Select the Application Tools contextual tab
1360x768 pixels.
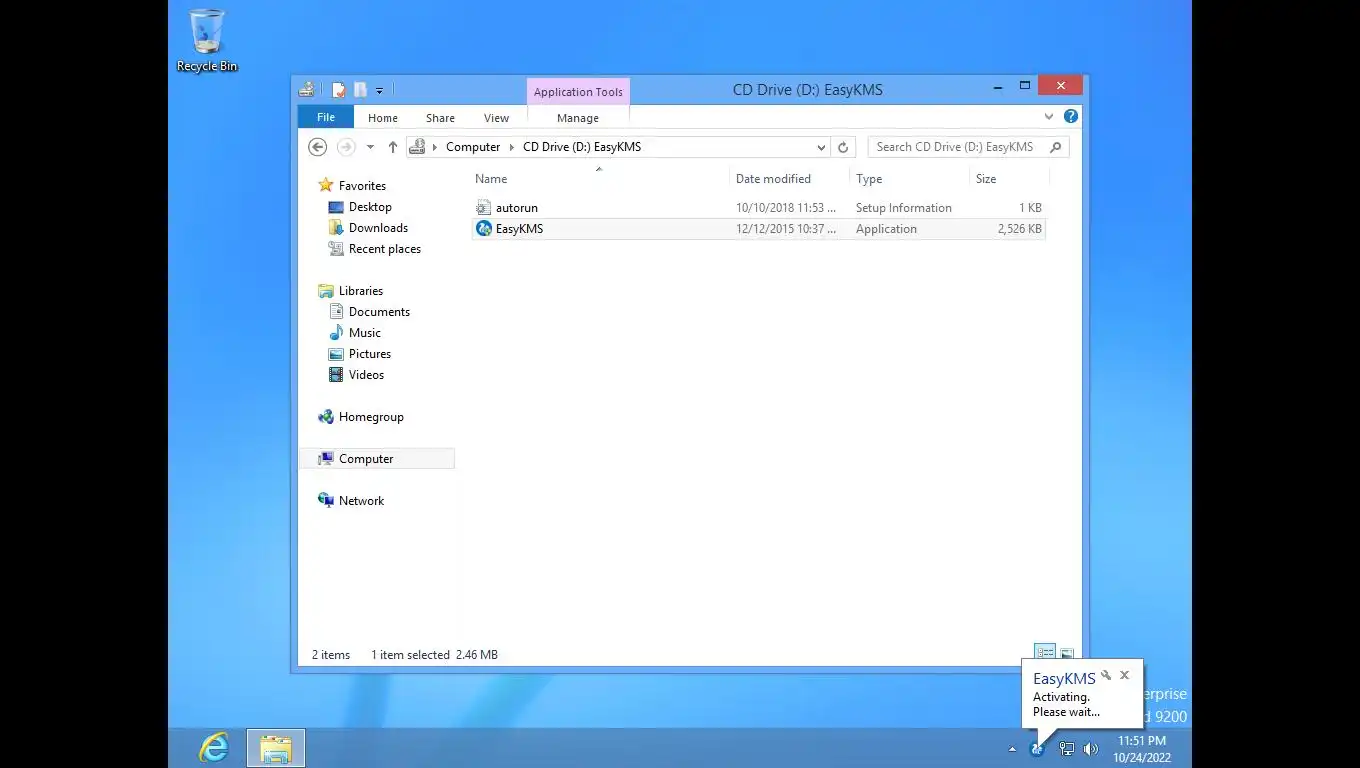(x=578, y=92)
